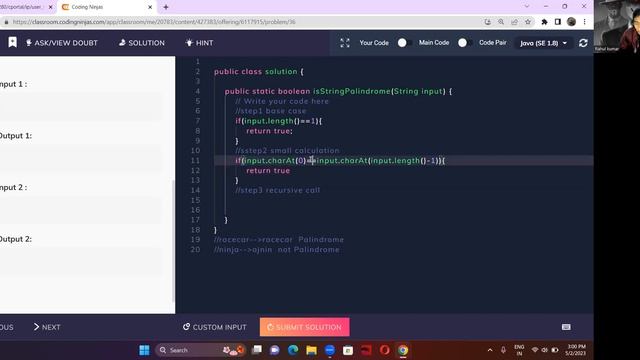Show the Hint
The width and height of the screenshot is (640, 360).
click(199, 43)
